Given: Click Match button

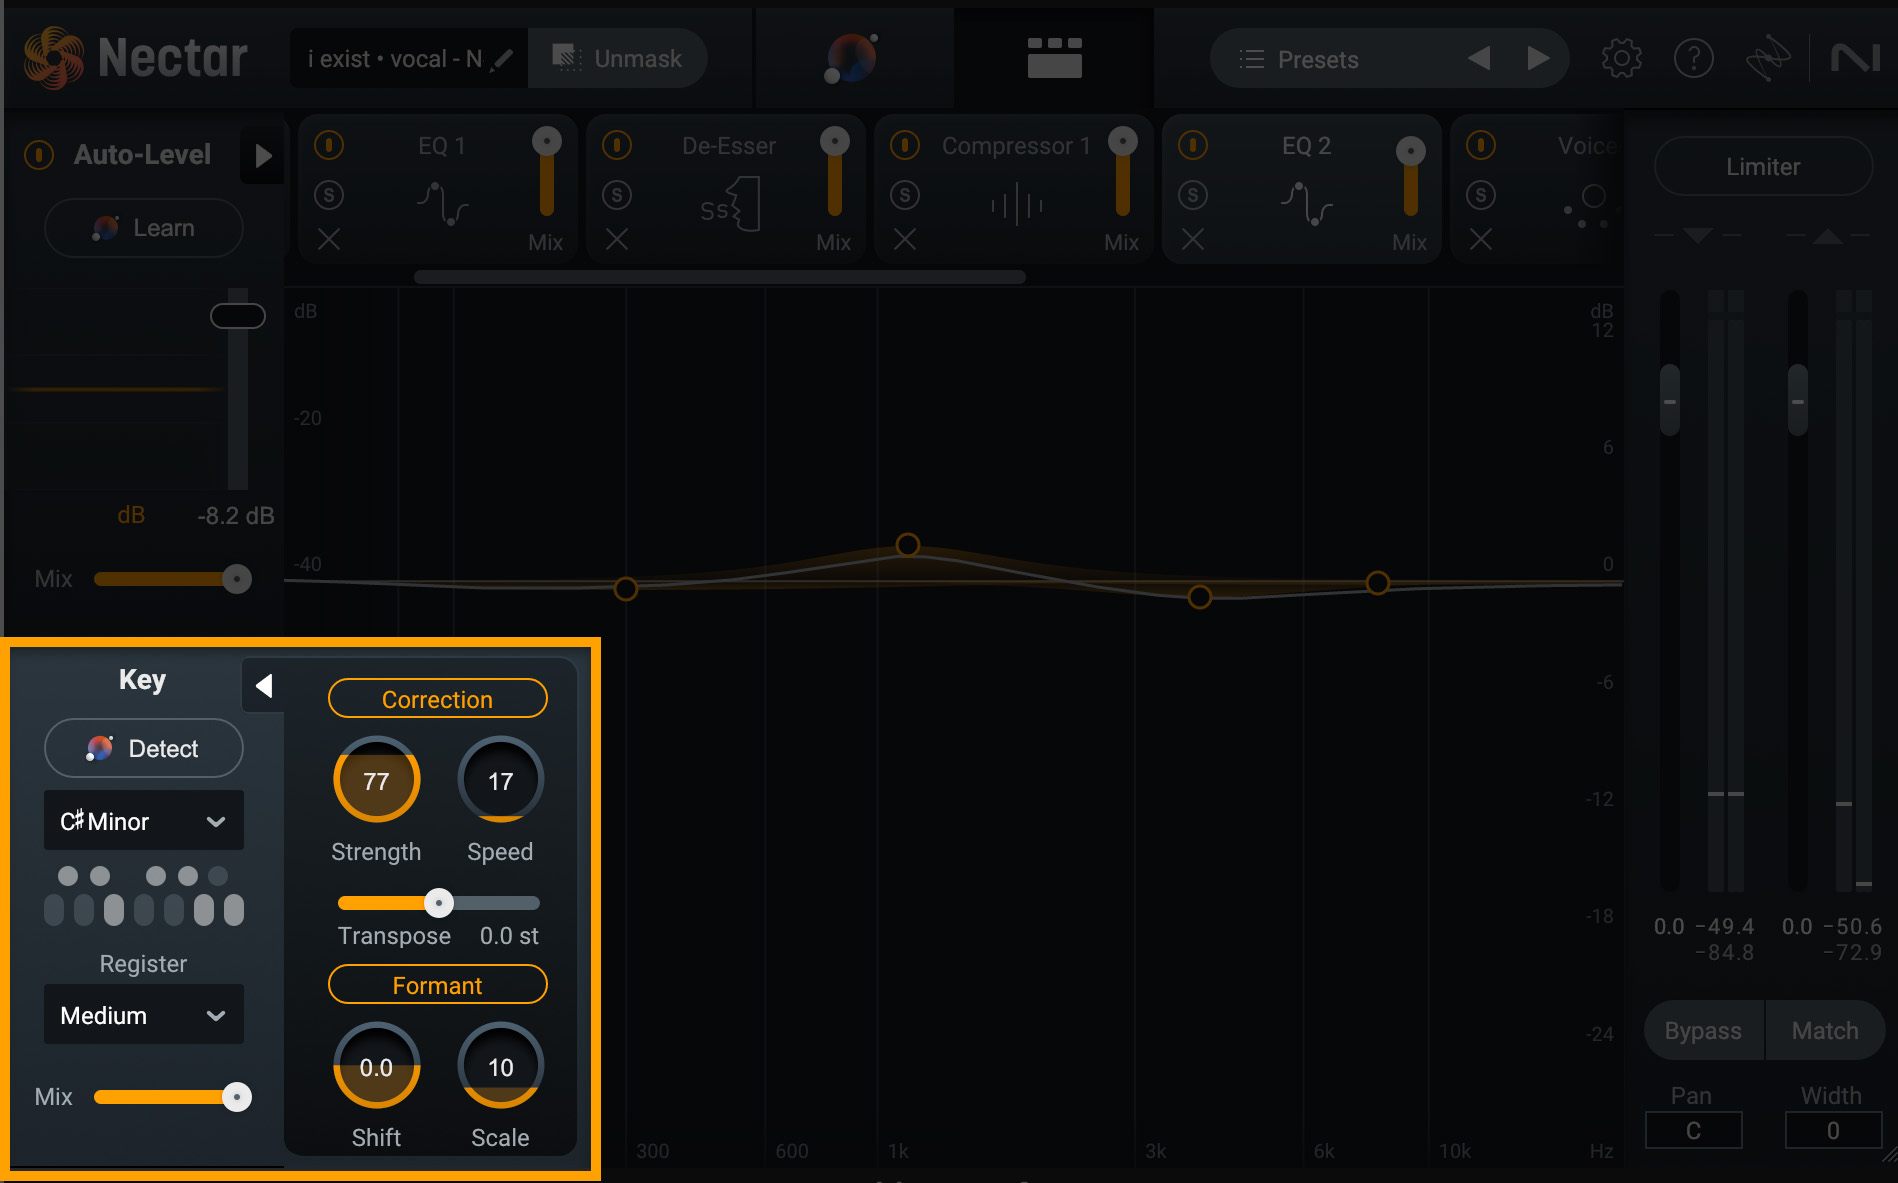Looking at the screenshot, I should click(x=1825, y=1030).
